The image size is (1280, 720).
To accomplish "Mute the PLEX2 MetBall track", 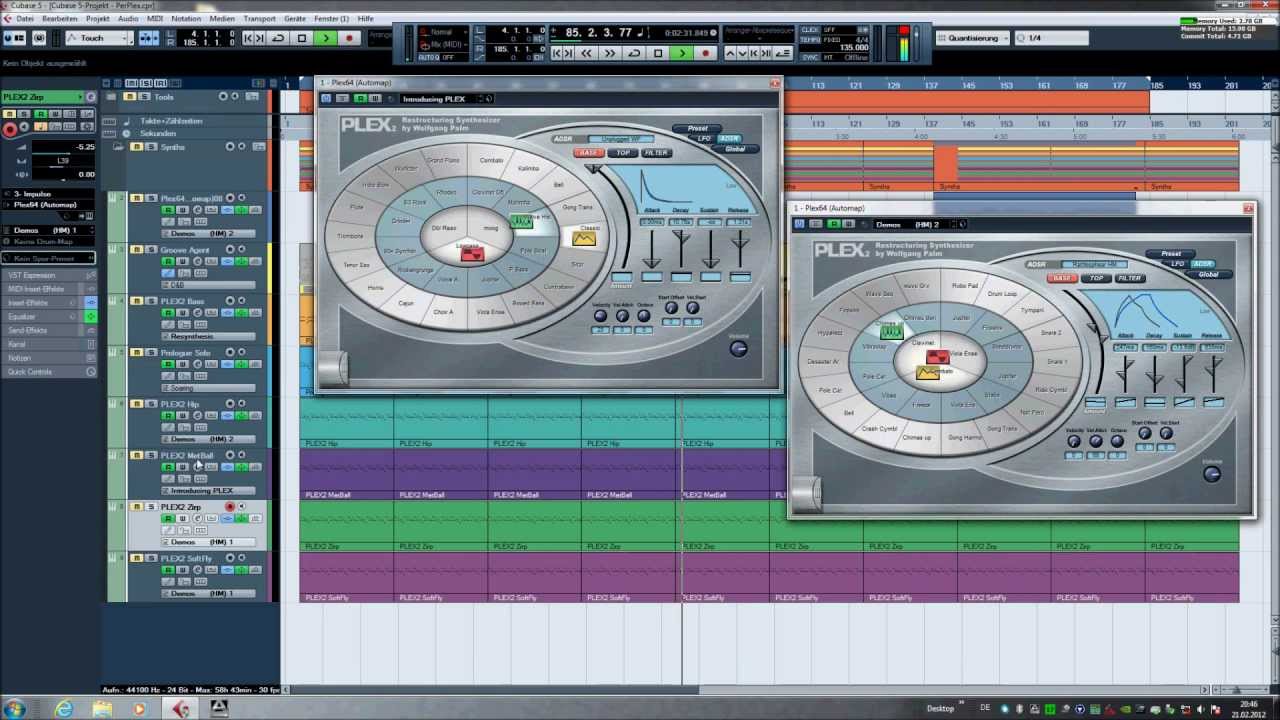I will click(137, 456).
